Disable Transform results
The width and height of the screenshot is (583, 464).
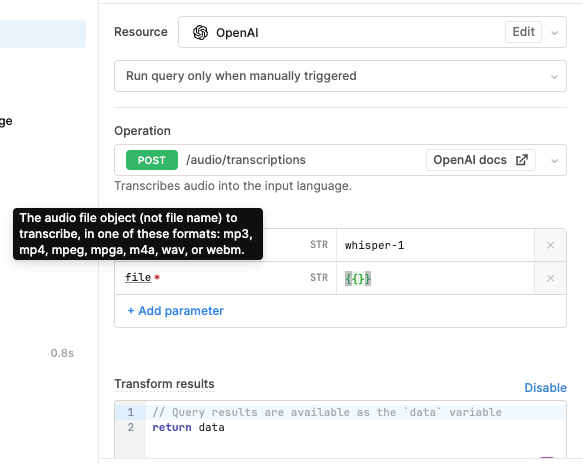coord(545,388)
